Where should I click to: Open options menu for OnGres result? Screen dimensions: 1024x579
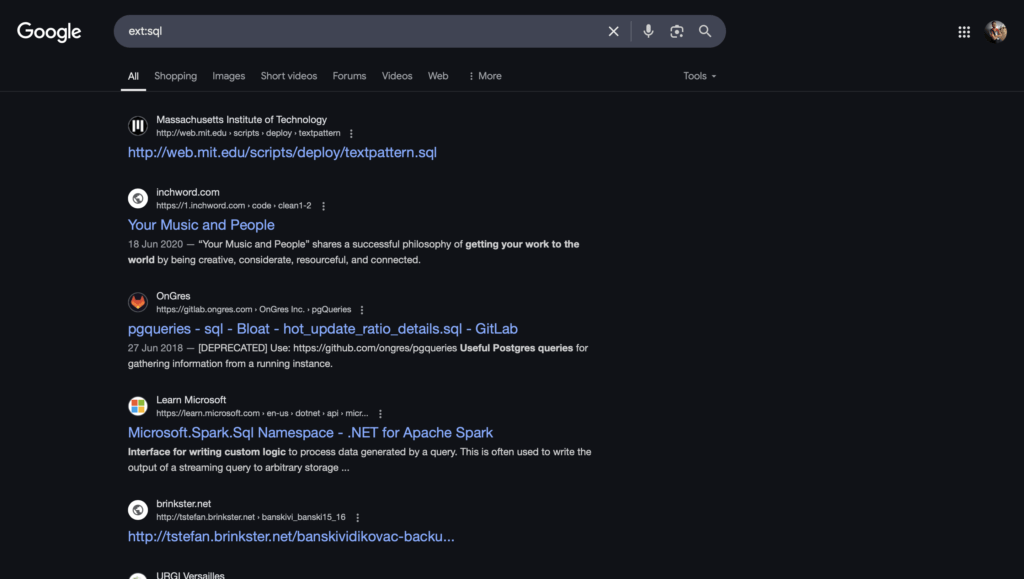[362, 310]
